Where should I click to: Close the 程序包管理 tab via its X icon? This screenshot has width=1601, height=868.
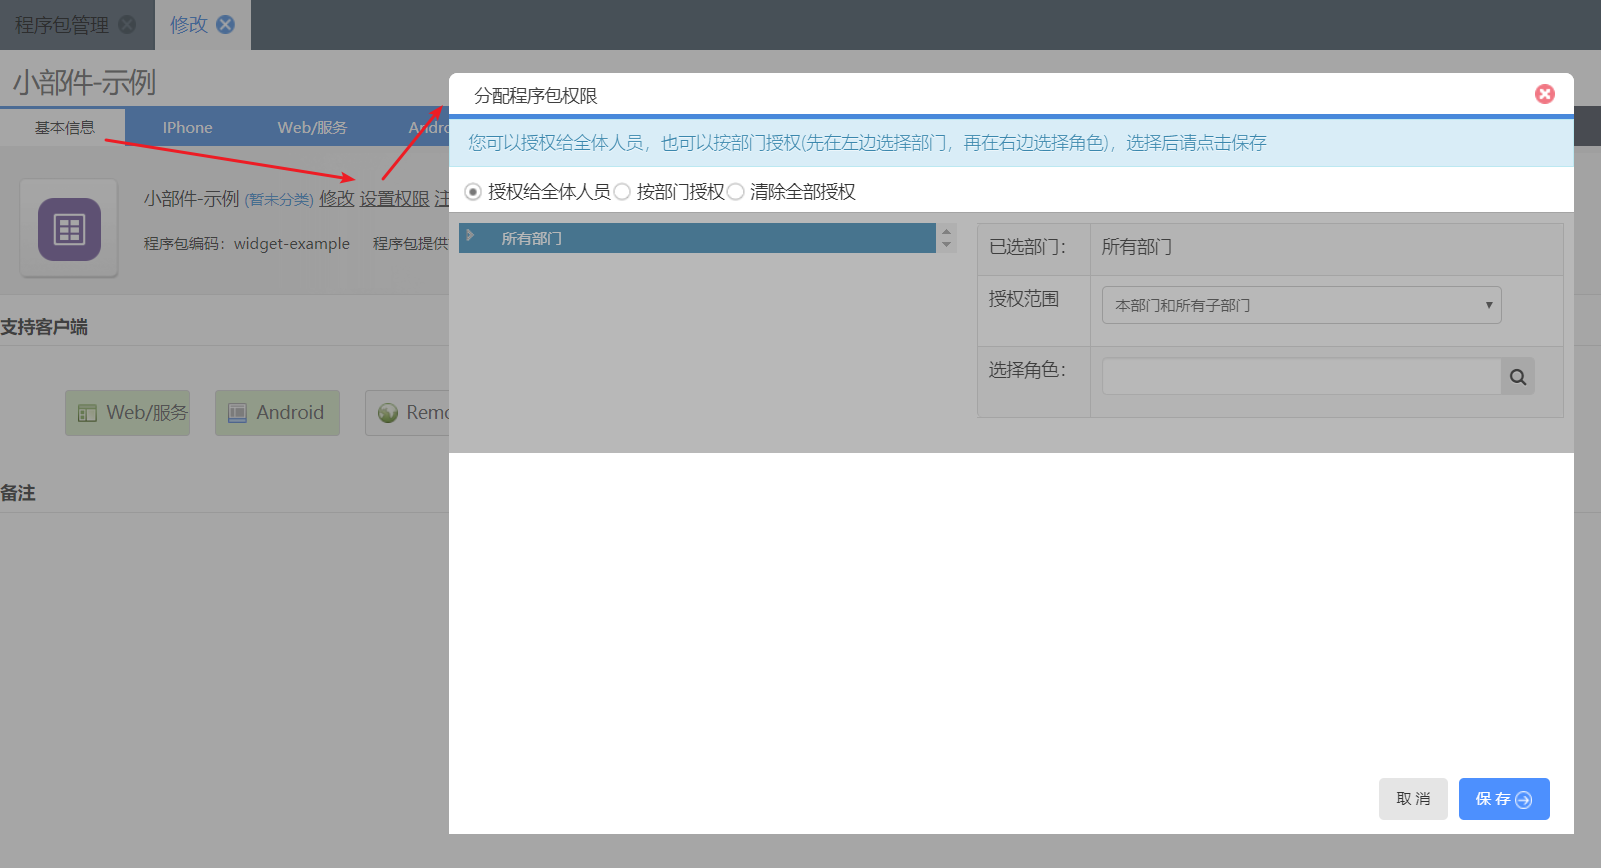(x=127, y=25)
